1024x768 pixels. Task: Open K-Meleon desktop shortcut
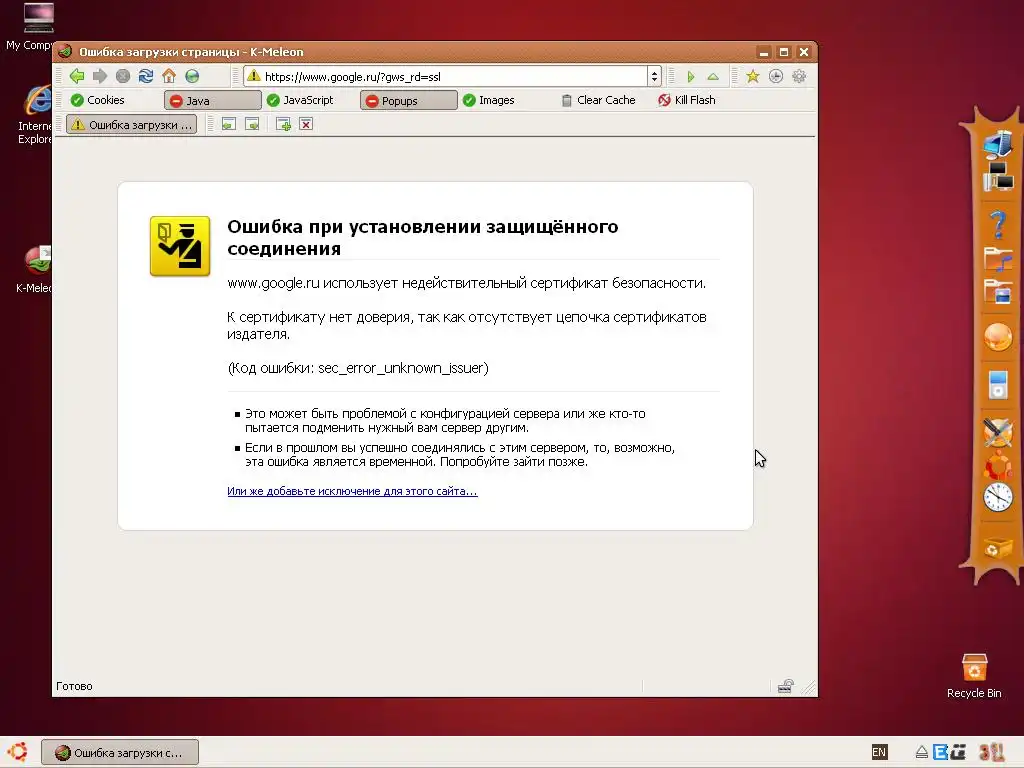click(34, 270)
